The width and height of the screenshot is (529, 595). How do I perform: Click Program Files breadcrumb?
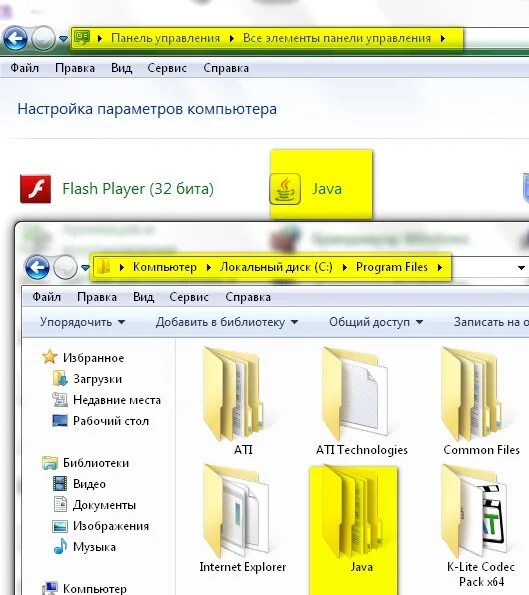(392, 267)
